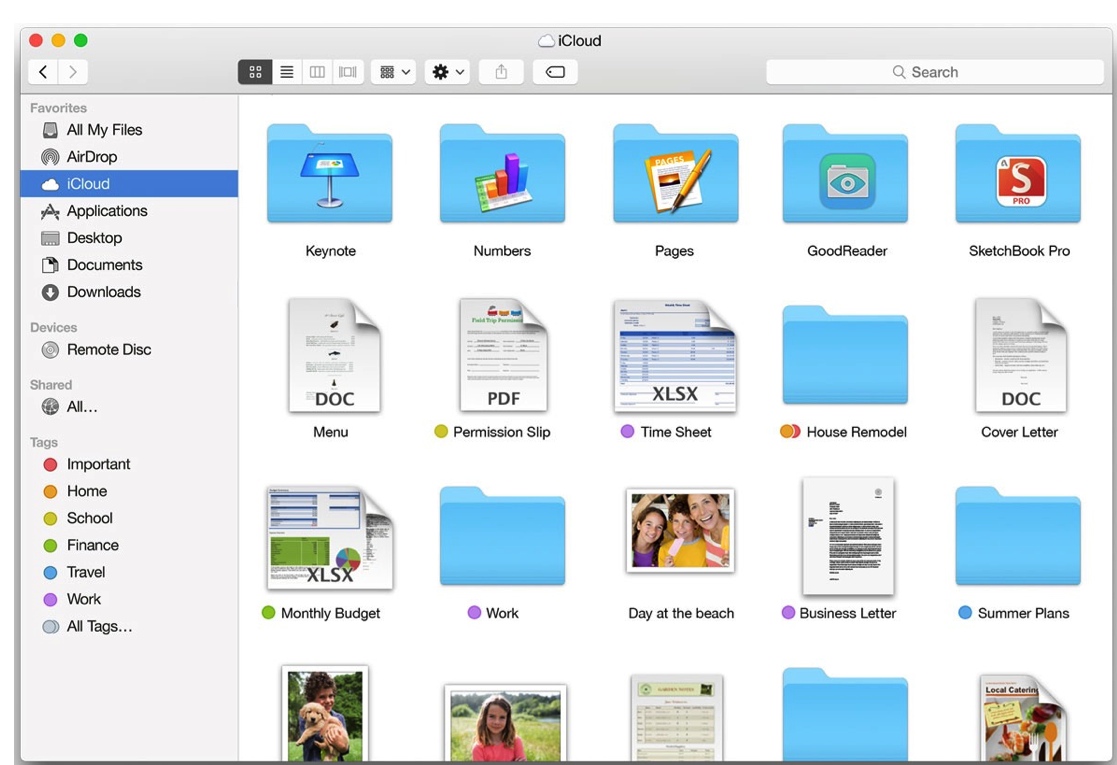Switch to column view
The height and width of the screenshot is (765, 1117).
click(317, 72)
